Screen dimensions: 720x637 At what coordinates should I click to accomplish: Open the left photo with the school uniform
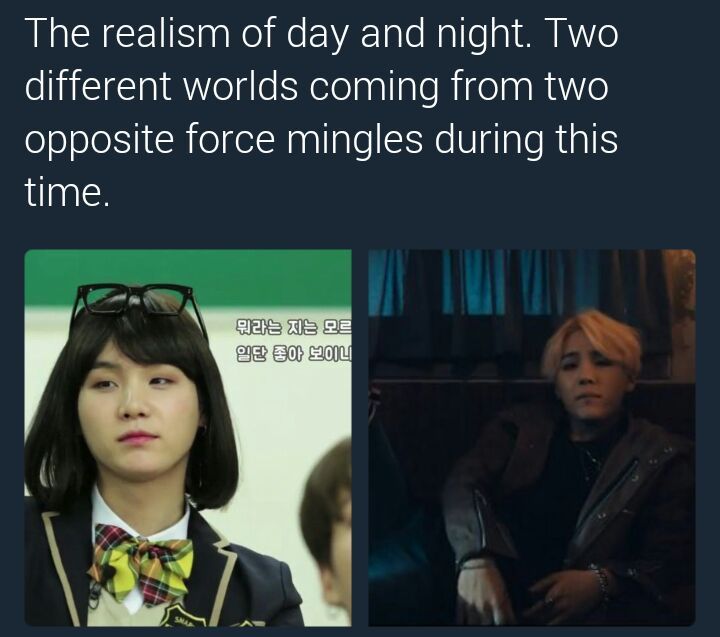coord(188,438)
